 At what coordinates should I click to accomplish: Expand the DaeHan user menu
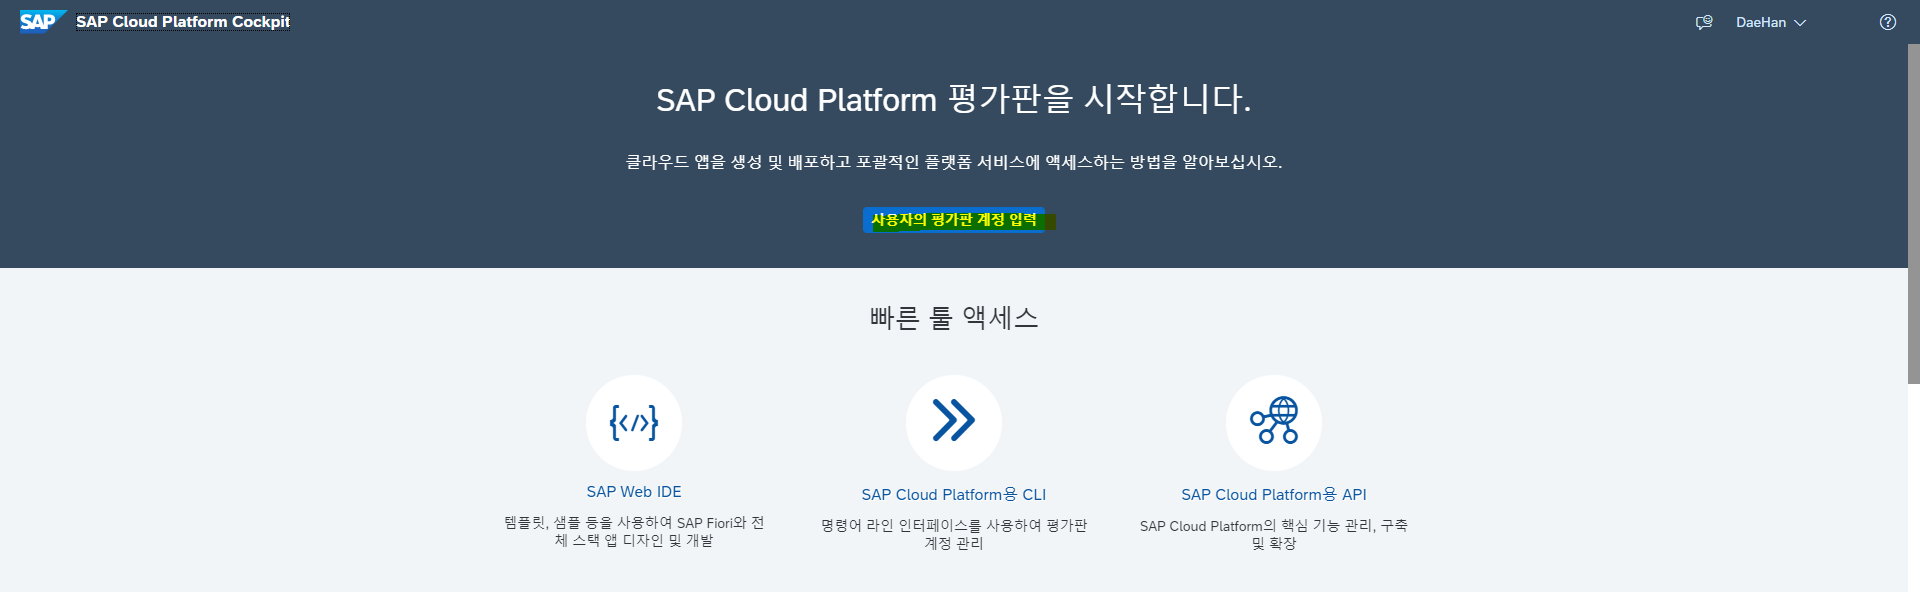[x=1770, y=22]
